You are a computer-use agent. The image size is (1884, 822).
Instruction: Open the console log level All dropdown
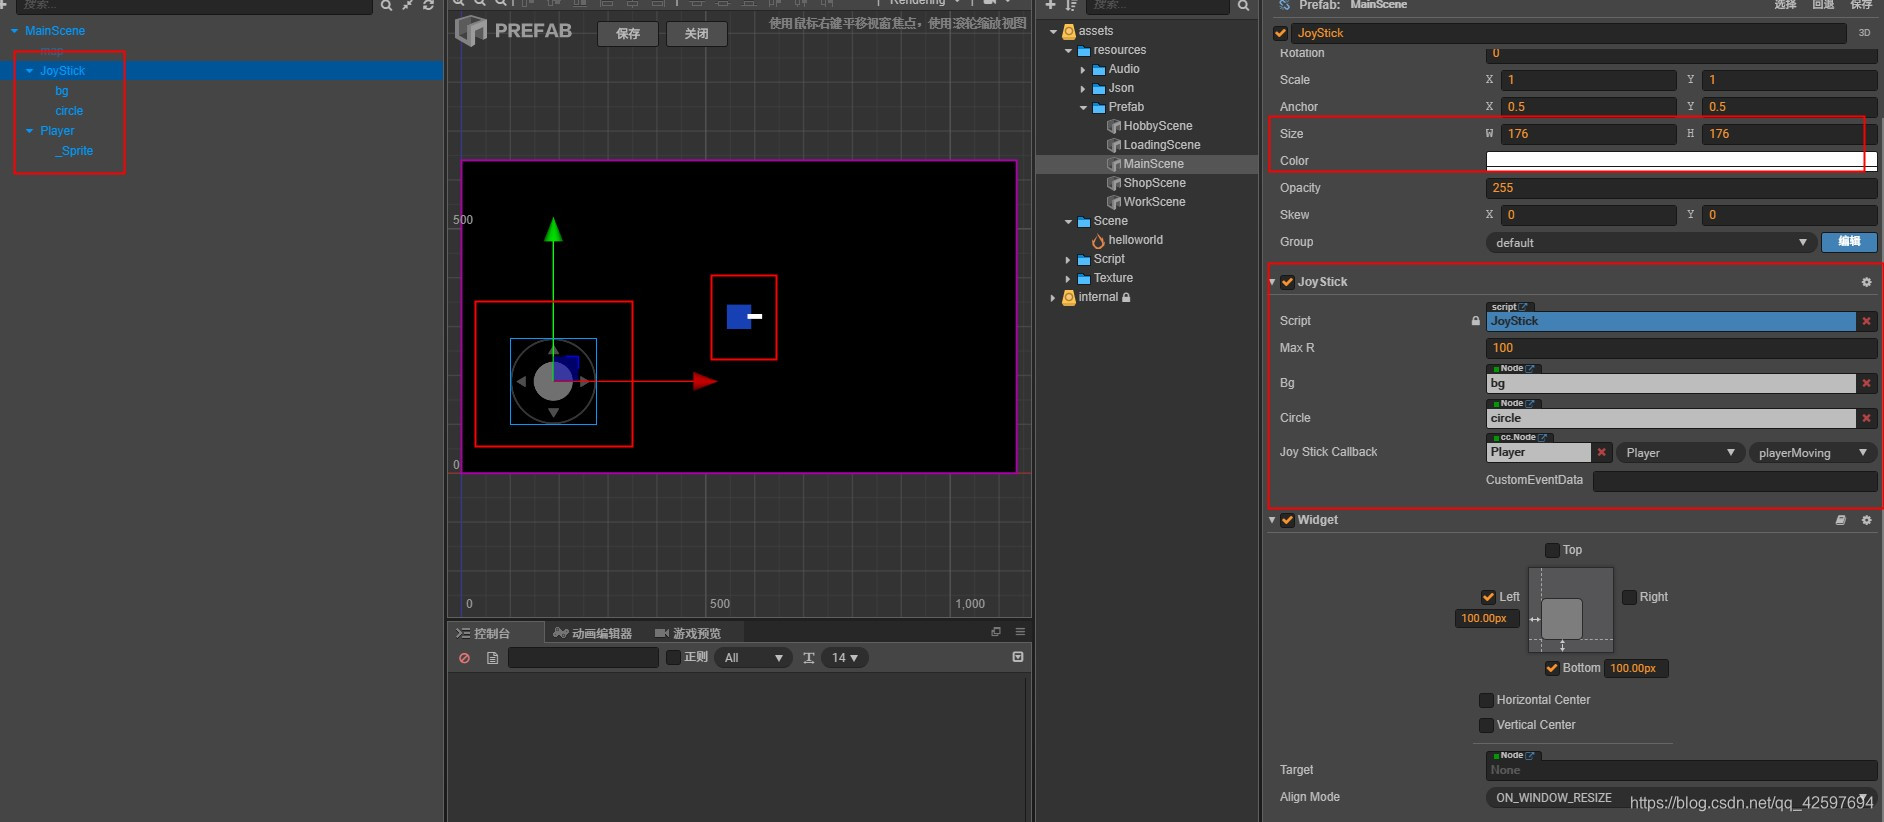753,658
